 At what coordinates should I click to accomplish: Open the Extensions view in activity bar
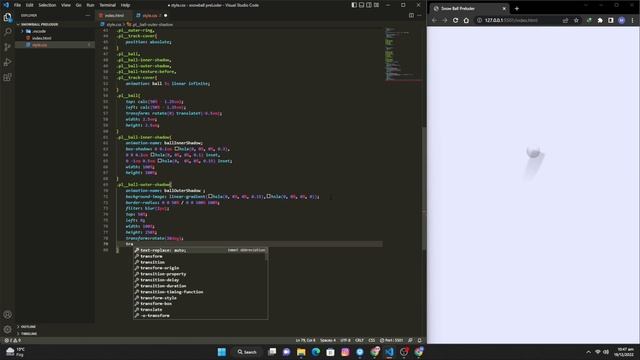coord(7,77)
